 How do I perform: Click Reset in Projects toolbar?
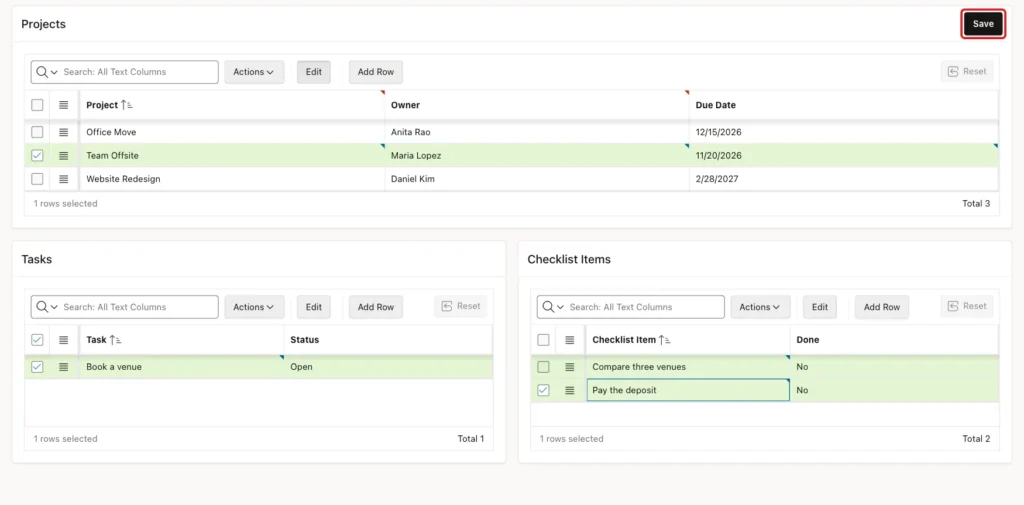pyautogui.click(x=967, y=72)
